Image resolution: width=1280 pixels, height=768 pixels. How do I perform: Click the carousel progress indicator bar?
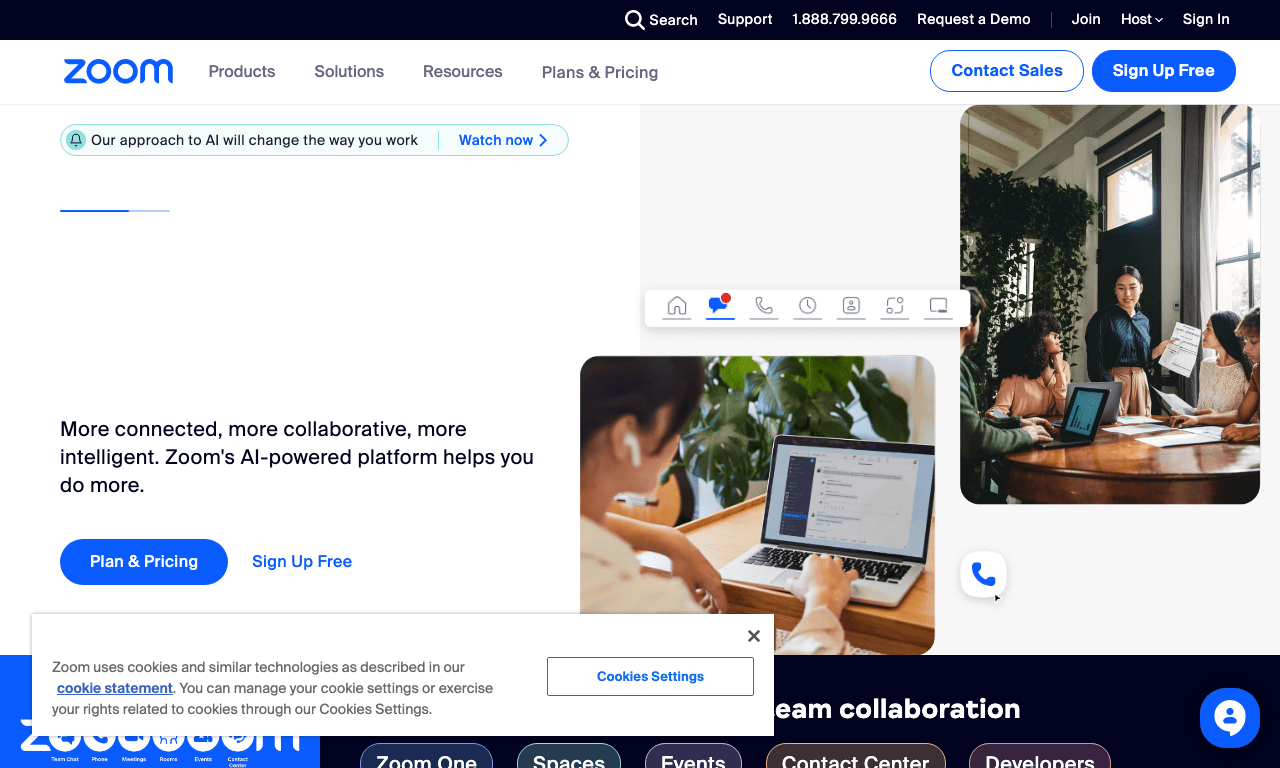[x=115, y=211]
